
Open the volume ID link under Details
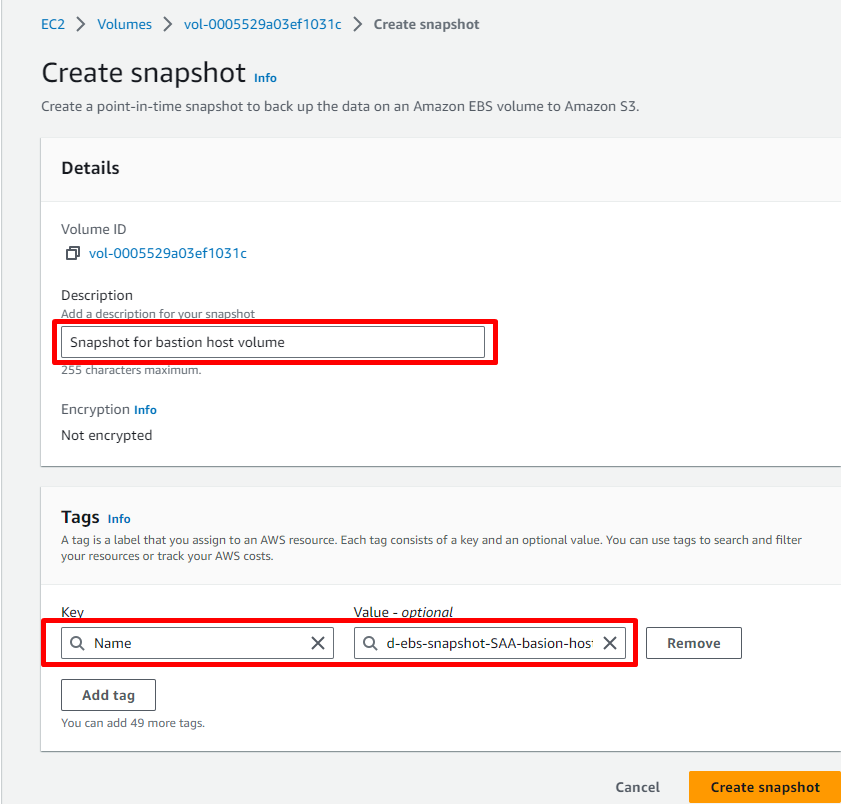click(x=167, y=254)
